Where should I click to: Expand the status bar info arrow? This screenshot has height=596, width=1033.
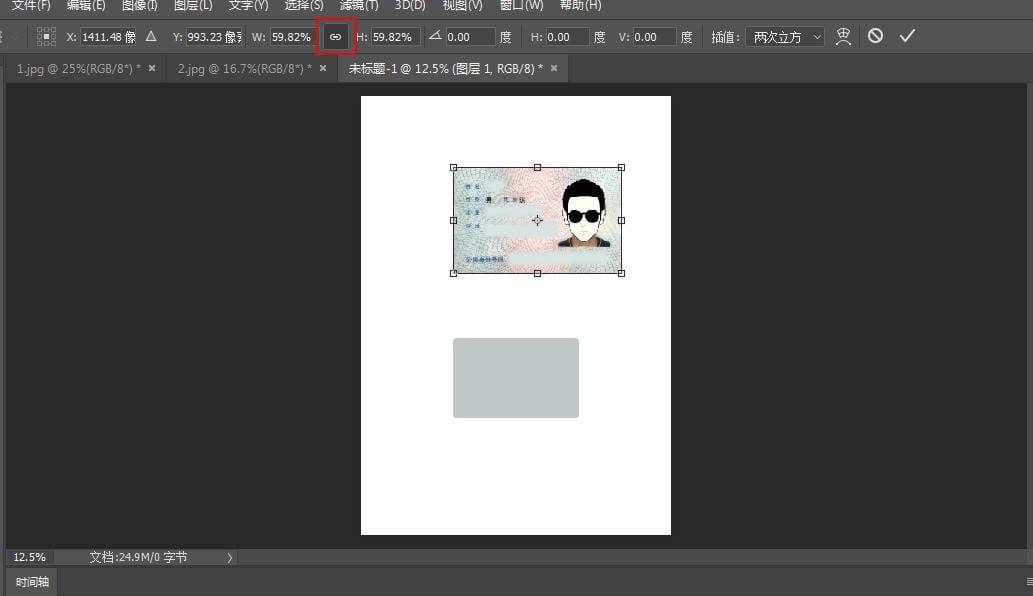(230, 557)
